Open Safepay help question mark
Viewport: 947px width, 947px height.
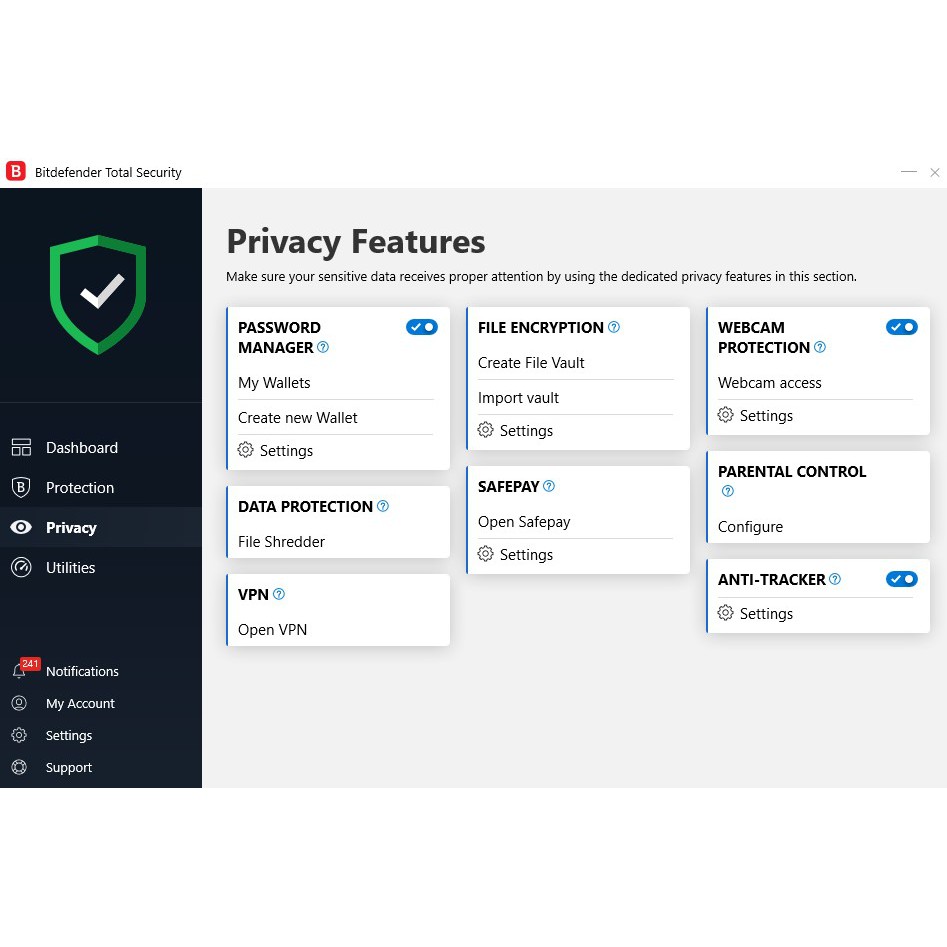click(549, 486)
